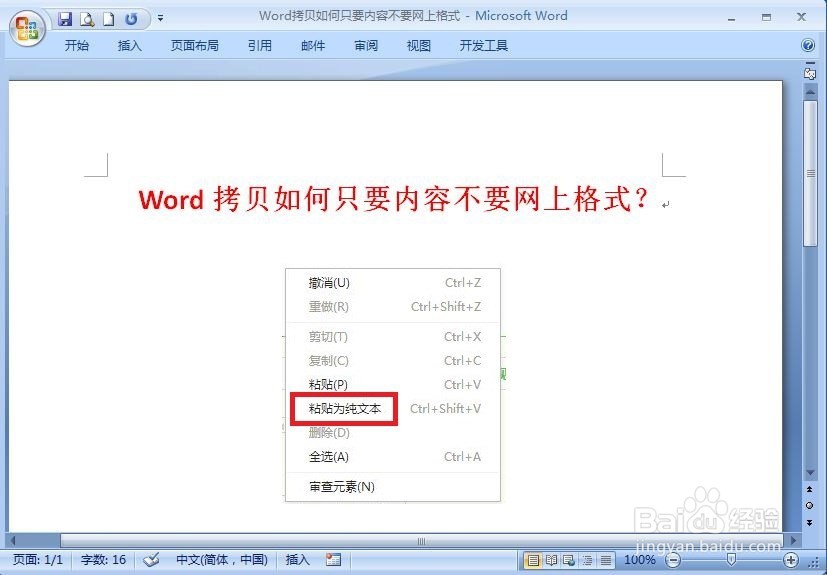The image size is (827, 575).
Task: Open the 插入 ribbon tab
Action: (130, 46)
